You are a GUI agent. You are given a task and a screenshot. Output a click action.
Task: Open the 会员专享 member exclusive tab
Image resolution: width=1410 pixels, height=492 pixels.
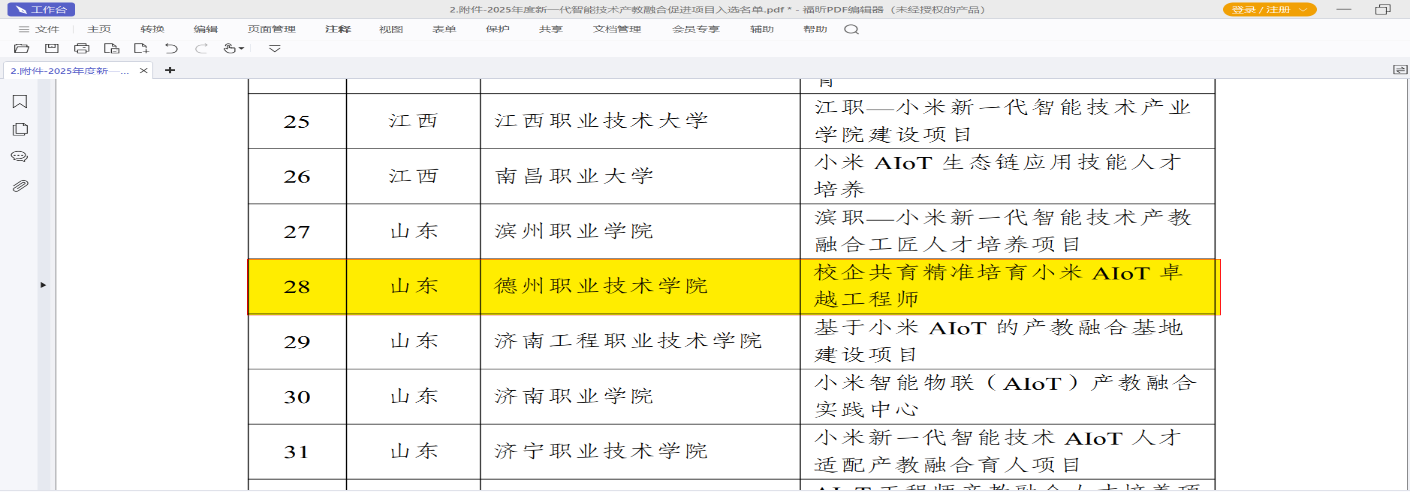click(x=695, y=29)
